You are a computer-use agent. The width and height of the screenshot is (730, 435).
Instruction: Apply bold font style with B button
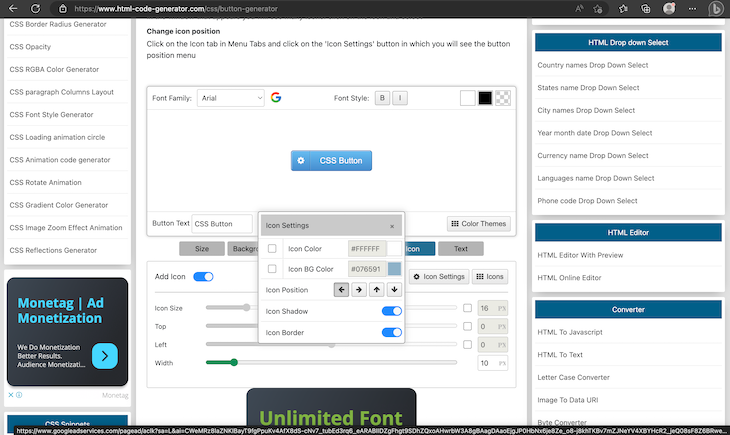(382, 98)
